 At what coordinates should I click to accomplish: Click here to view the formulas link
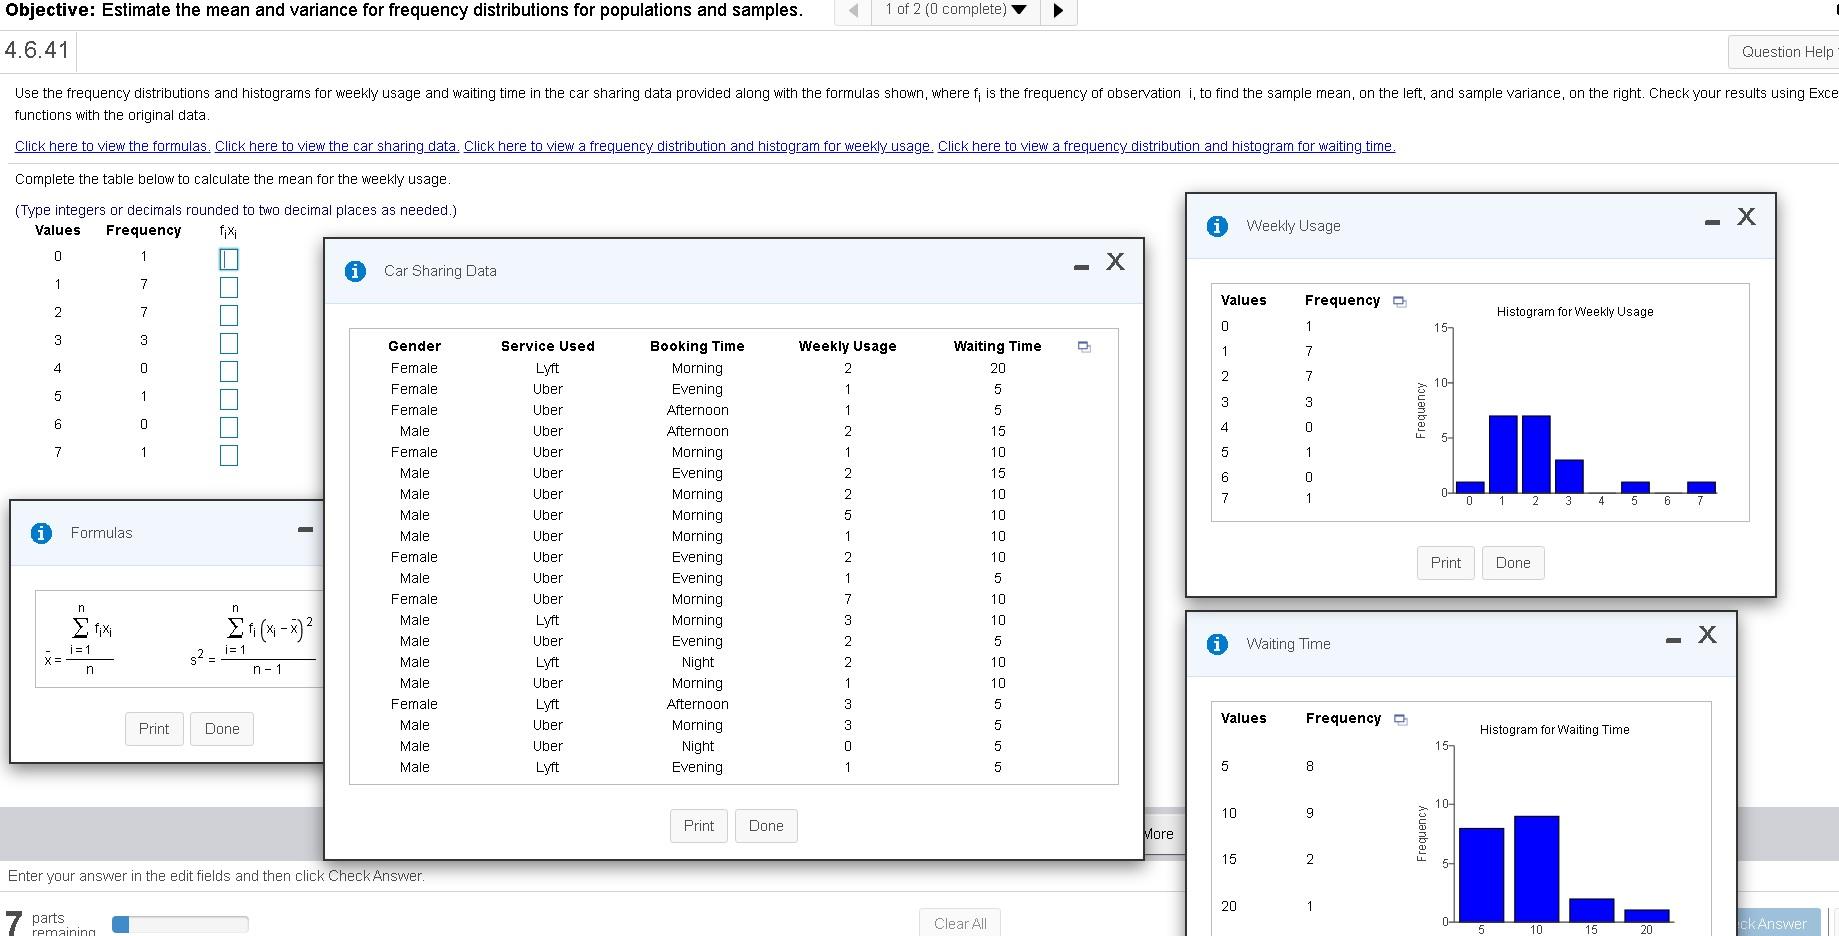point(112,146)
